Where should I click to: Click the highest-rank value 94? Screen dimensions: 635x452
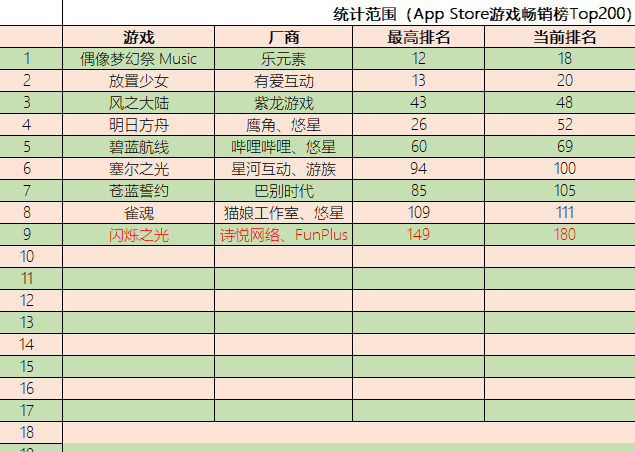418,168
